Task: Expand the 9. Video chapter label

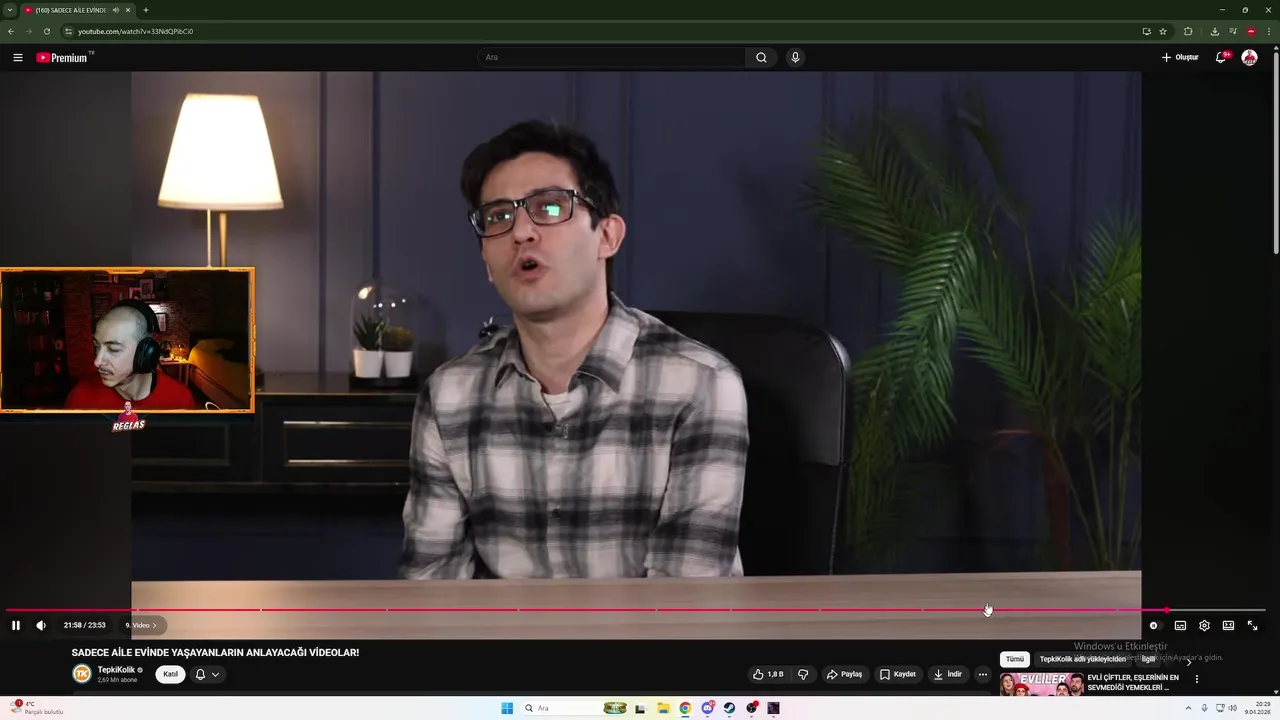Action: pyautogui.click(x=141, y=625)
